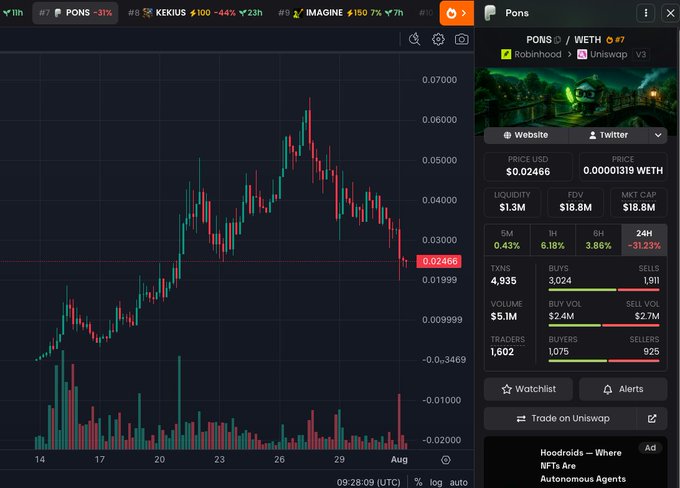
Task: Click the LIQUIDITY $1.3M box
Action: click(512, 202)
